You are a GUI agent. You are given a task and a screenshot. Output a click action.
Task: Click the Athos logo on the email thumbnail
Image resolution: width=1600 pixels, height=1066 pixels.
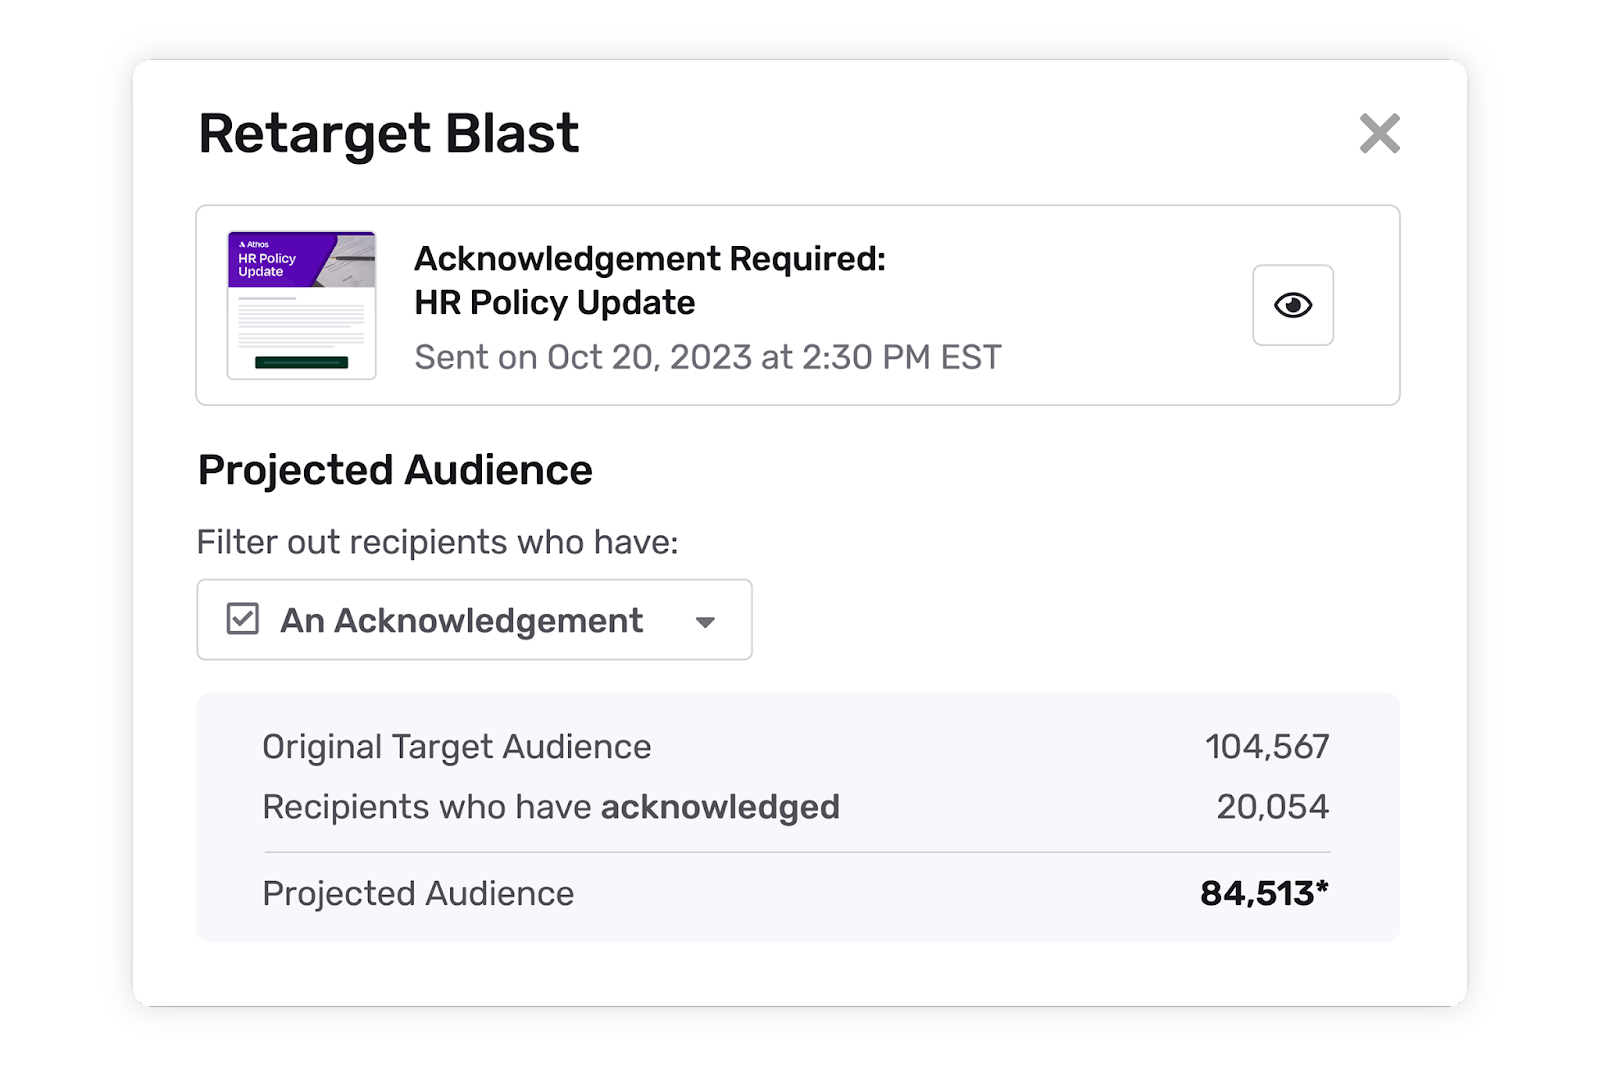(x=252, y=243)
